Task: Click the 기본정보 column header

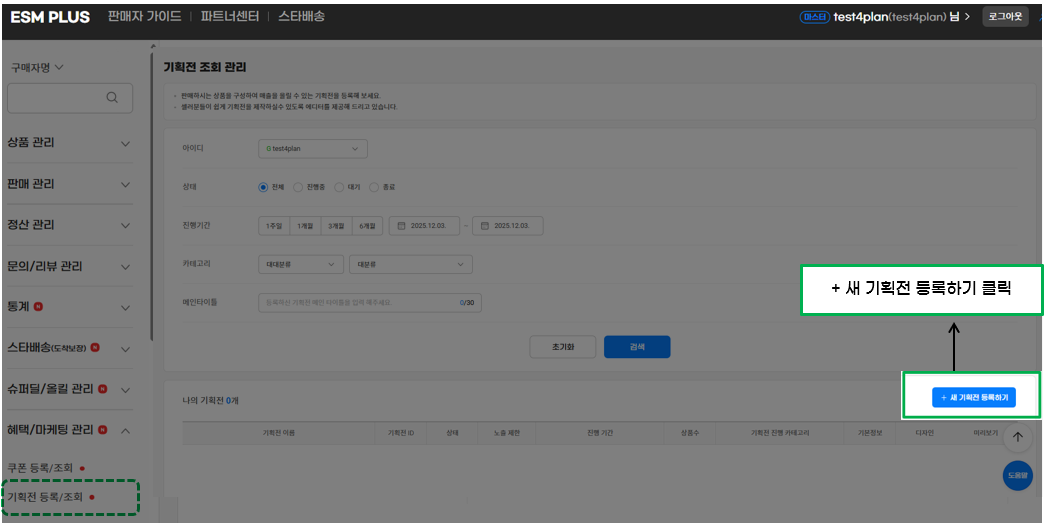Action: pyautogui.click(x=870, y=433)
